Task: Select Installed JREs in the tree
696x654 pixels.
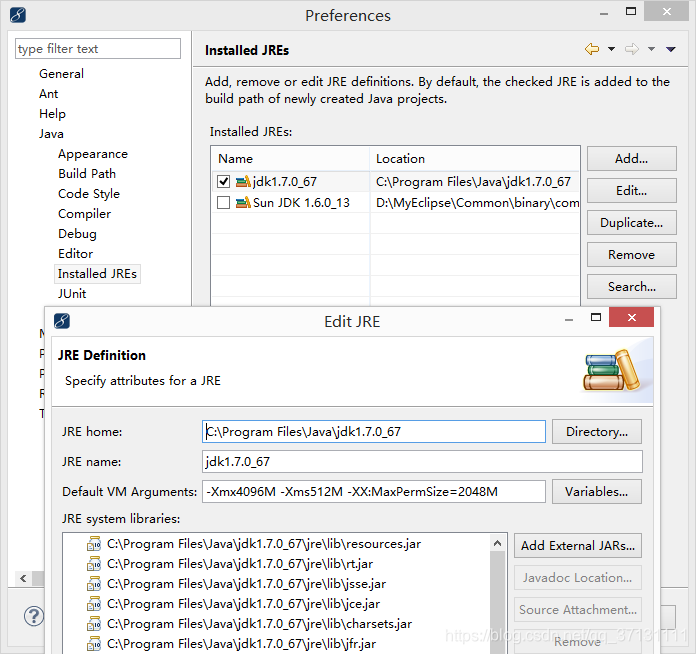Action: tap(97, 273)
